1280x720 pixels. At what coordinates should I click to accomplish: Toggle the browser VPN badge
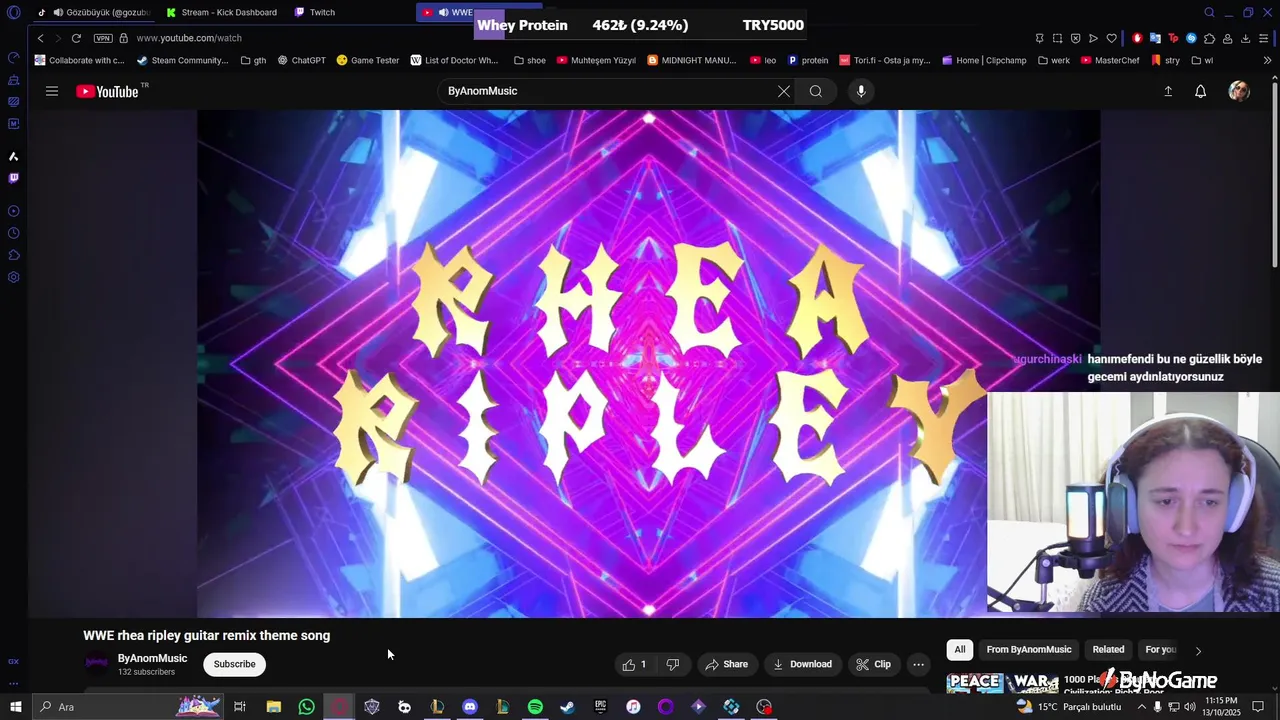(x=103, y=38)
